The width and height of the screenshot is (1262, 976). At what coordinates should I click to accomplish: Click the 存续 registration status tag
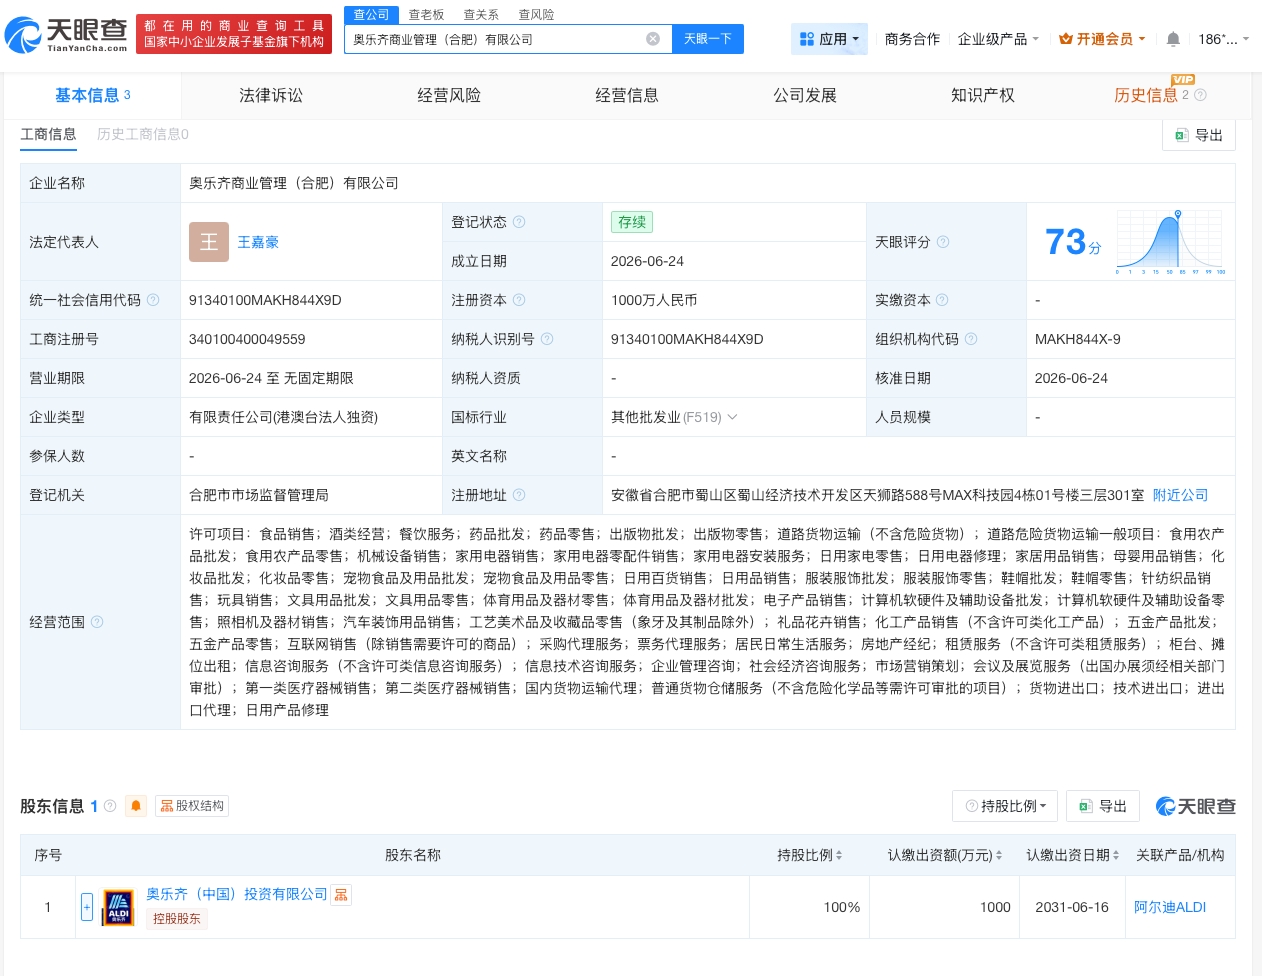[x=632, y=222]
